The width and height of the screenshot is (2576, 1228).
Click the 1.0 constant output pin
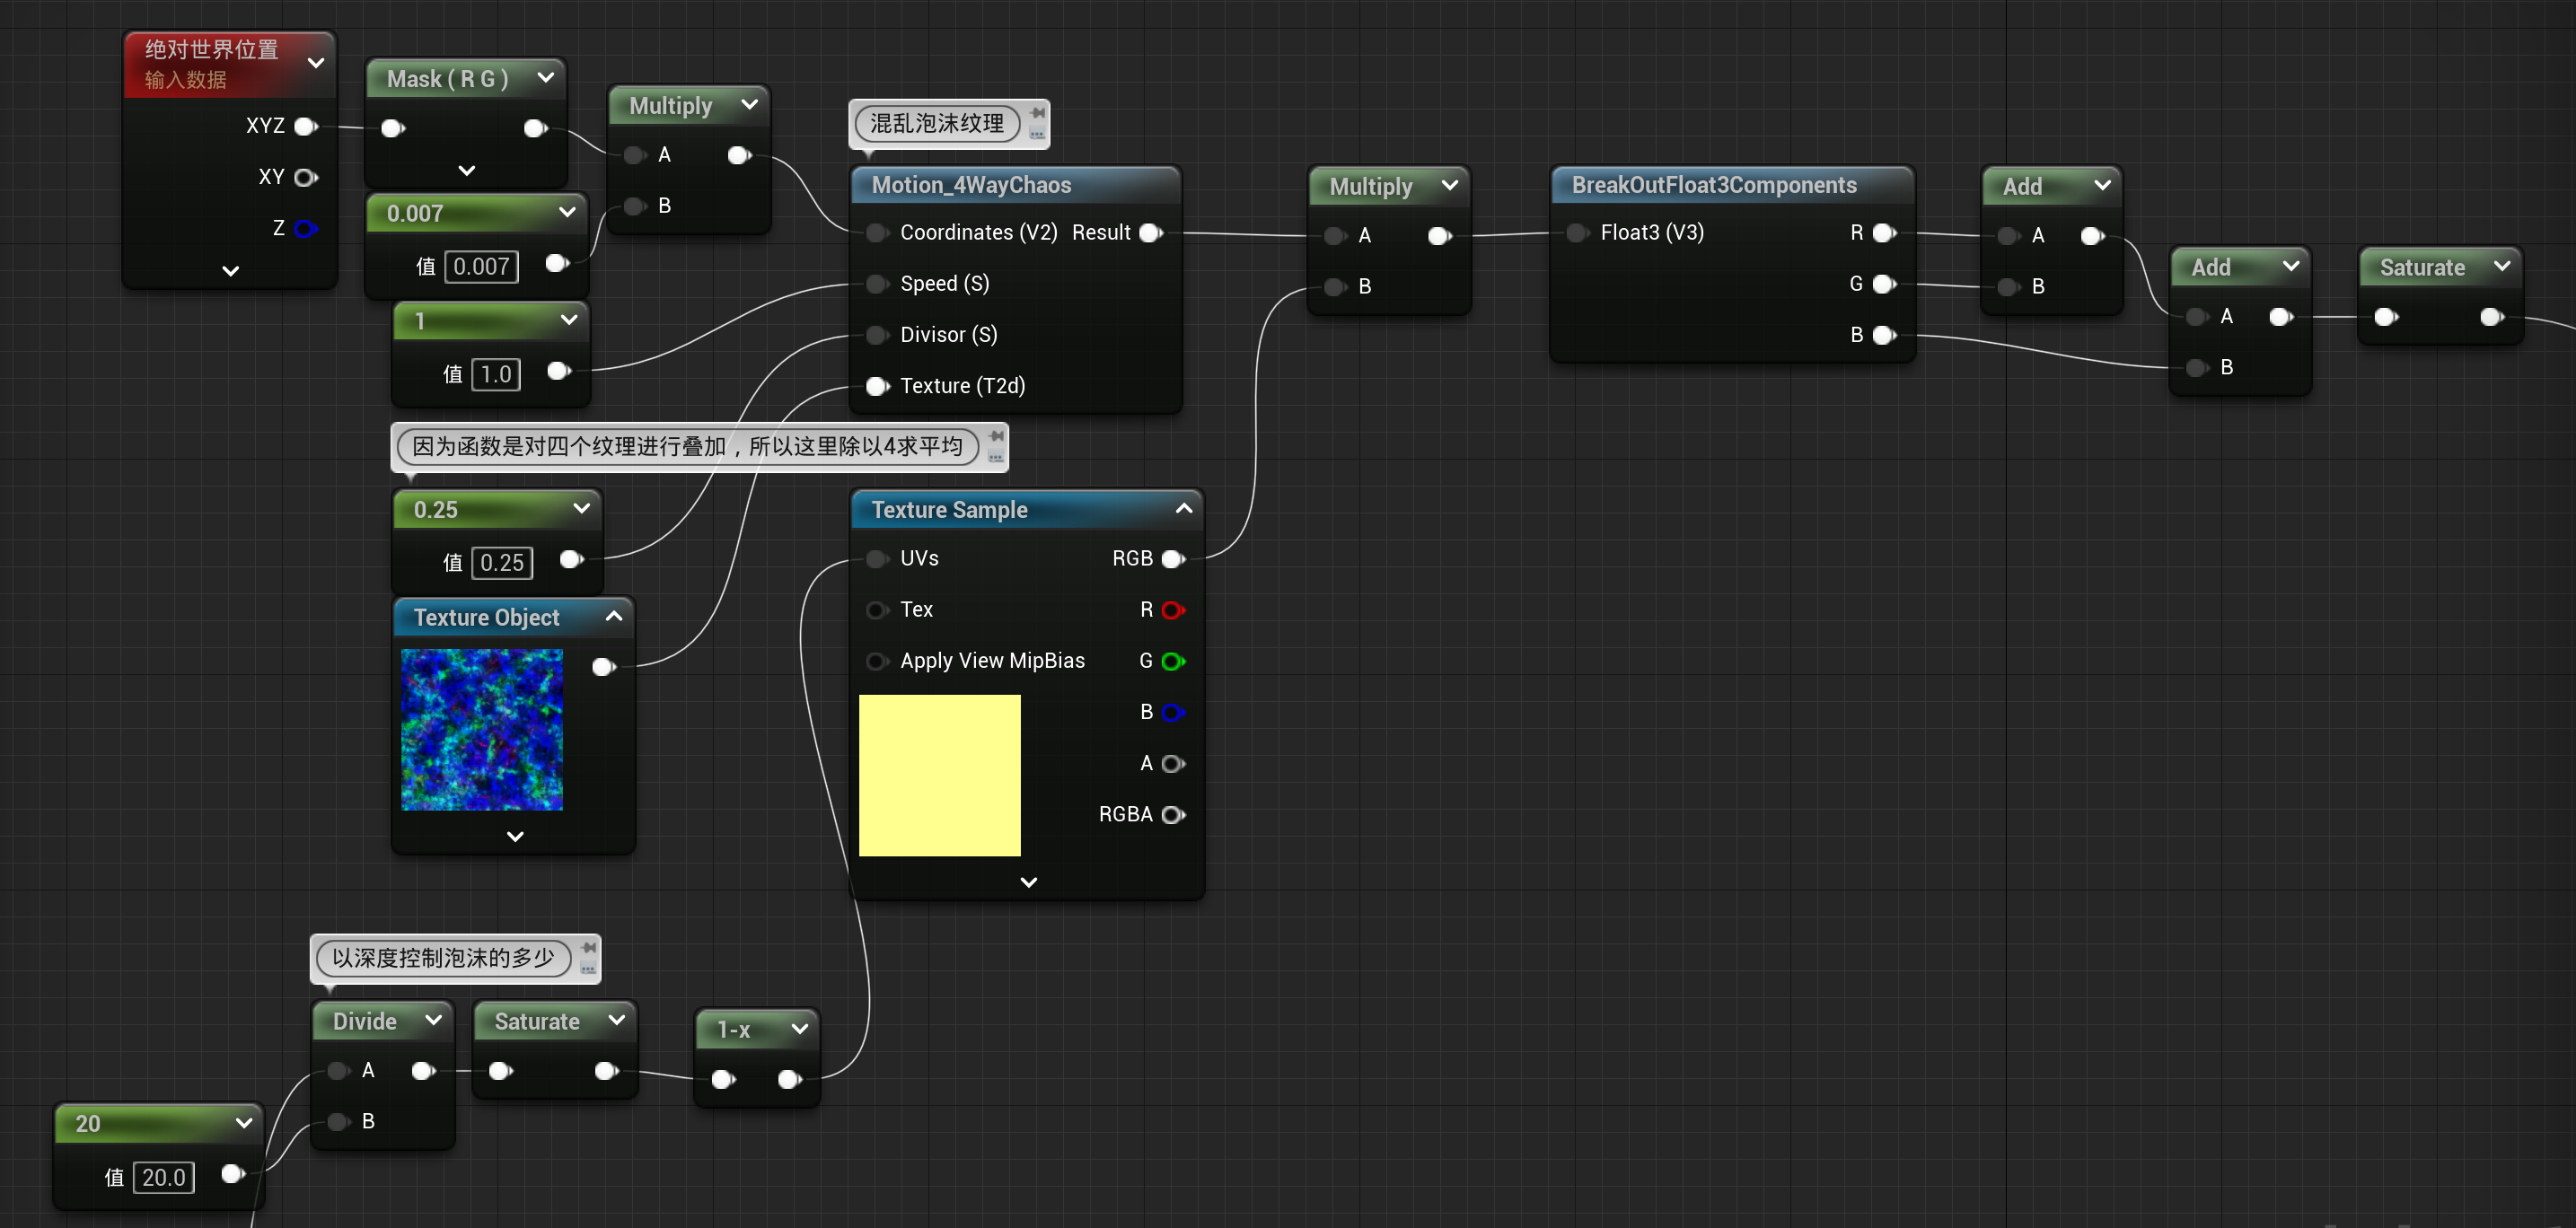(x=559, y=371)
